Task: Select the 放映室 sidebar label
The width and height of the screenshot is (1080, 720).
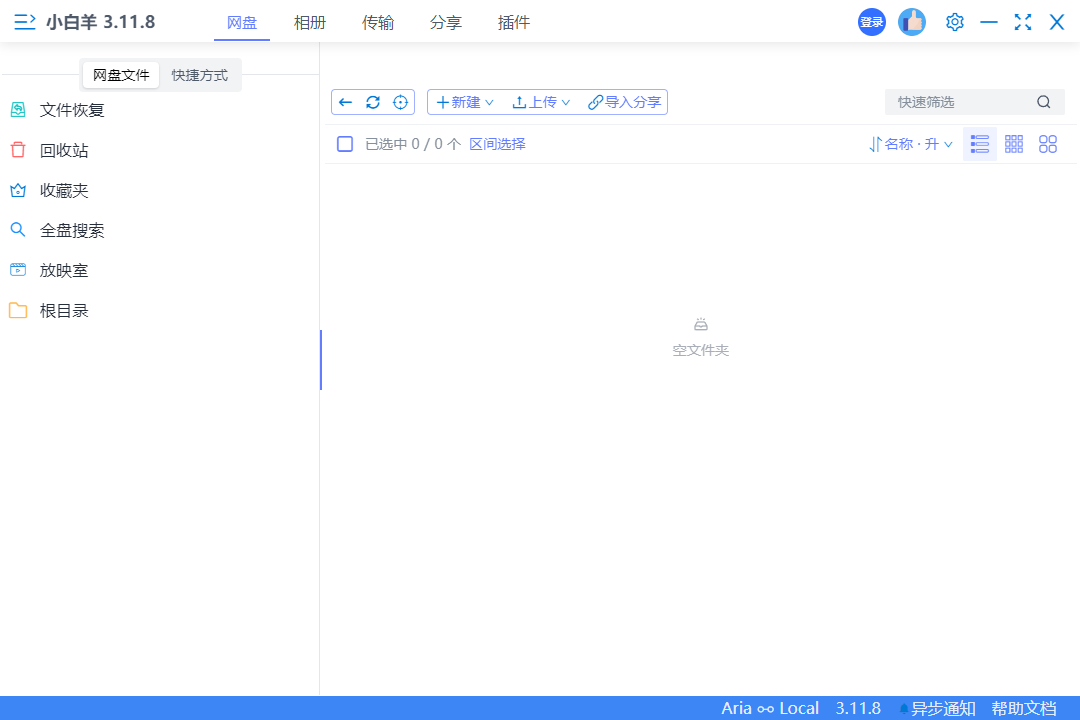Action: point(64,270)
